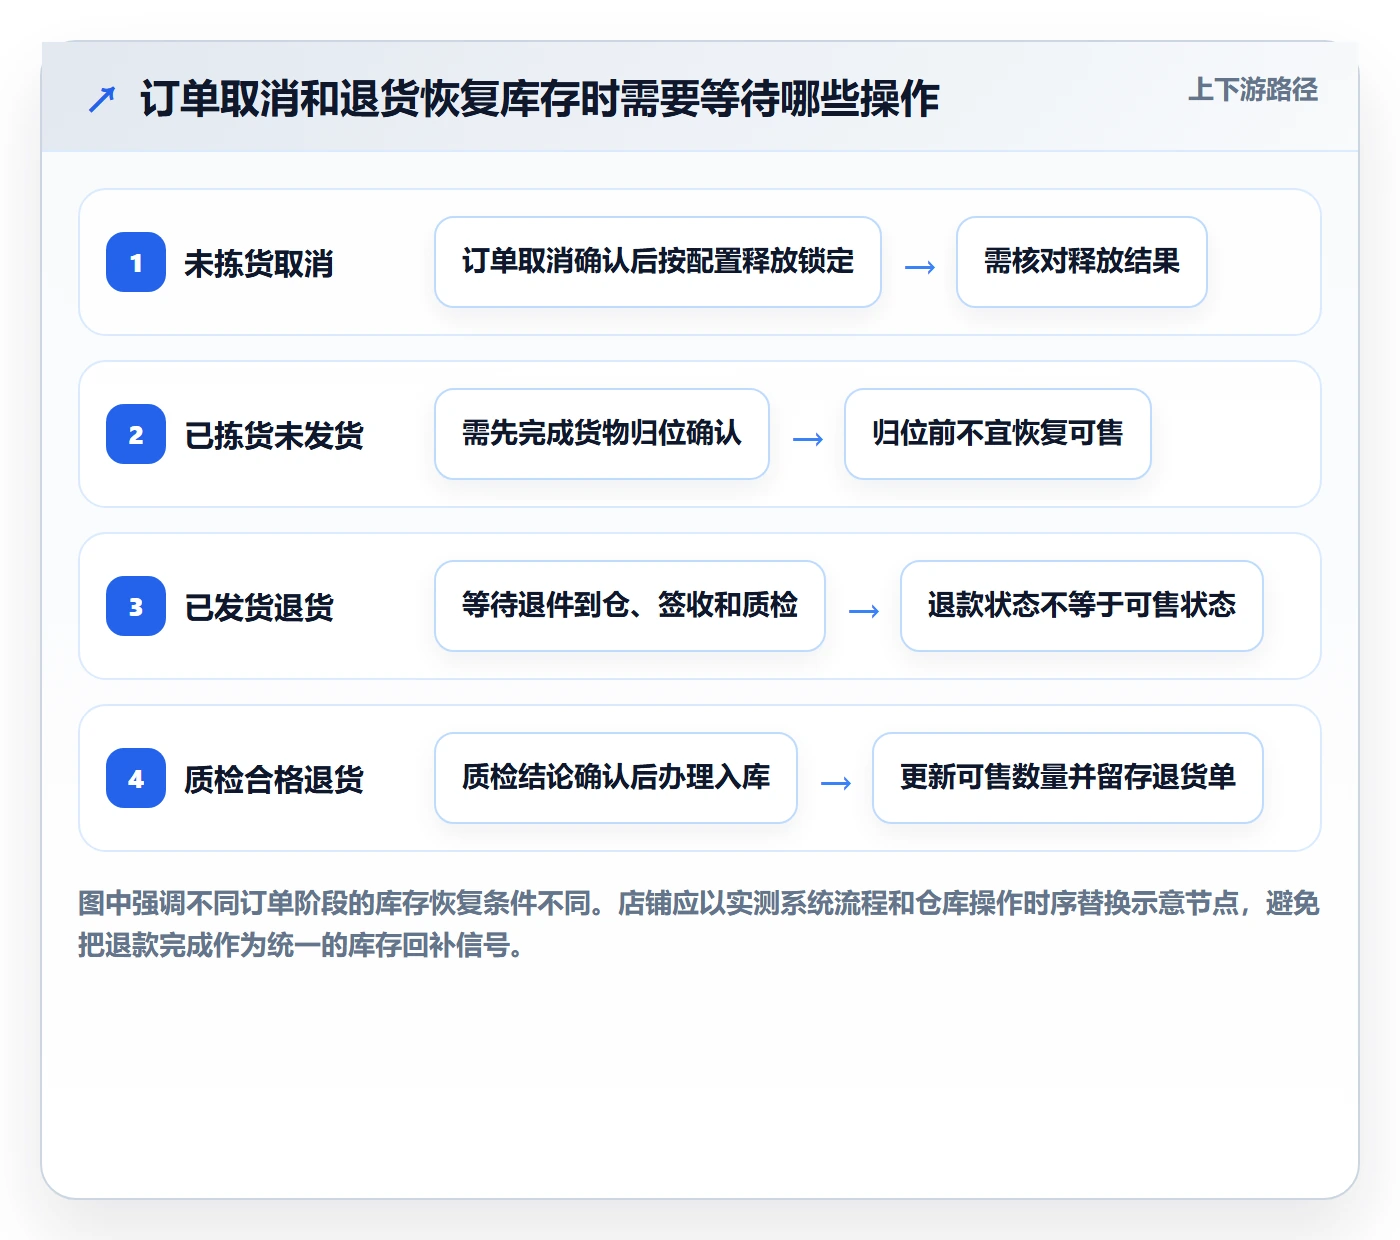Select the 未拣货取消 stage label
Screen dimensions: 1400x1240
click(259, 264)
